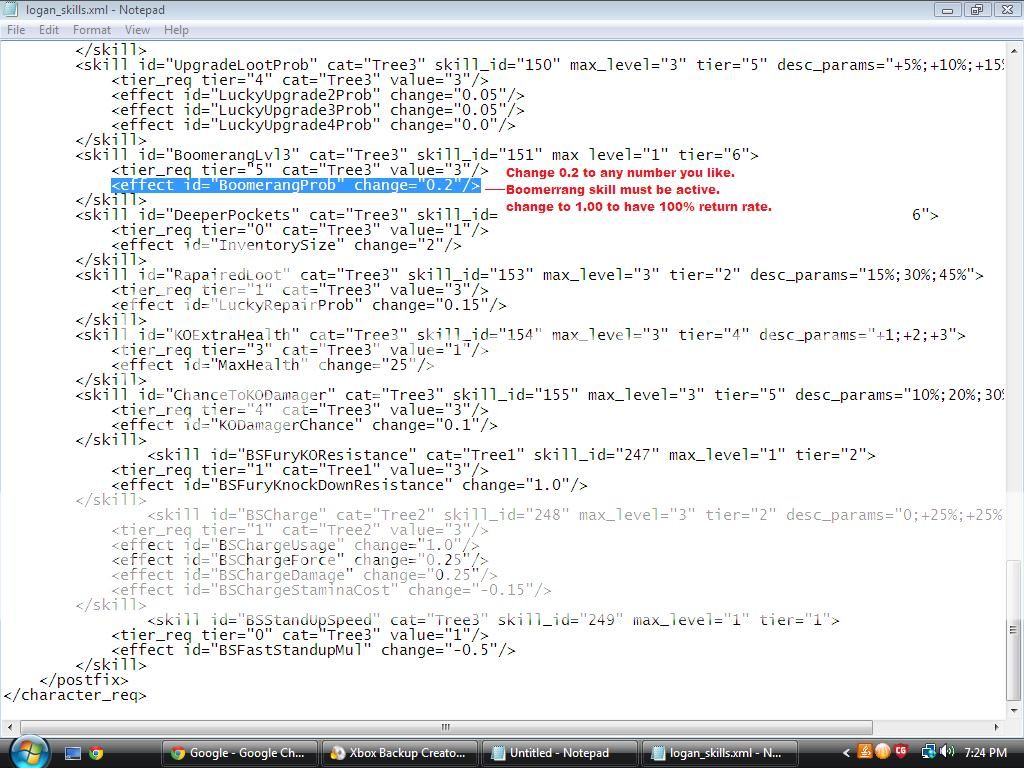The height and width of the screenshot is (768, 1024).
Task: Open the Windows Start orb
Action: 26,751
